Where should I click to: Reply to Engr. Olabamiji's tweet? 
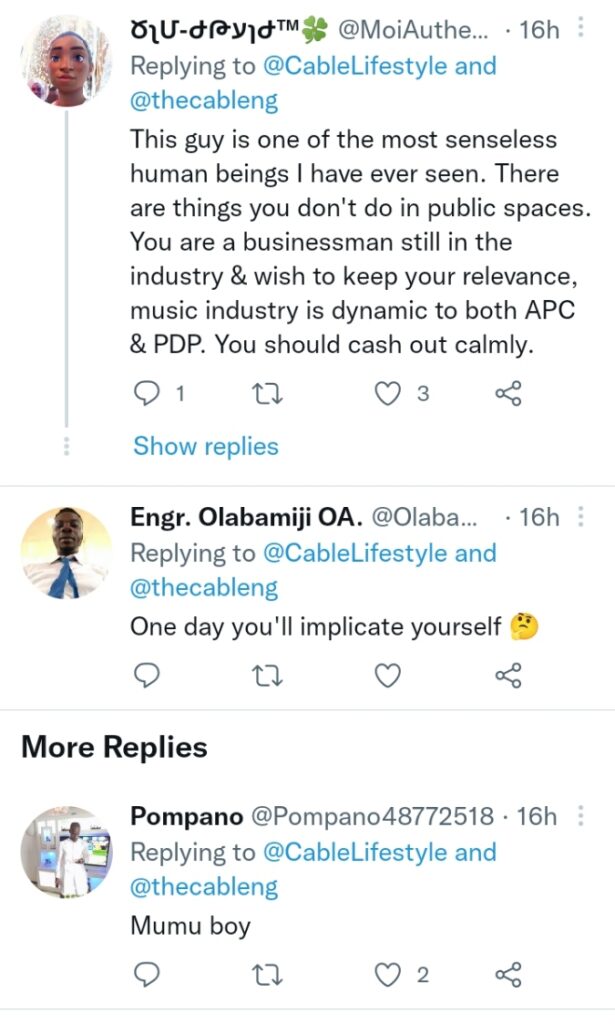click(147, 677)
